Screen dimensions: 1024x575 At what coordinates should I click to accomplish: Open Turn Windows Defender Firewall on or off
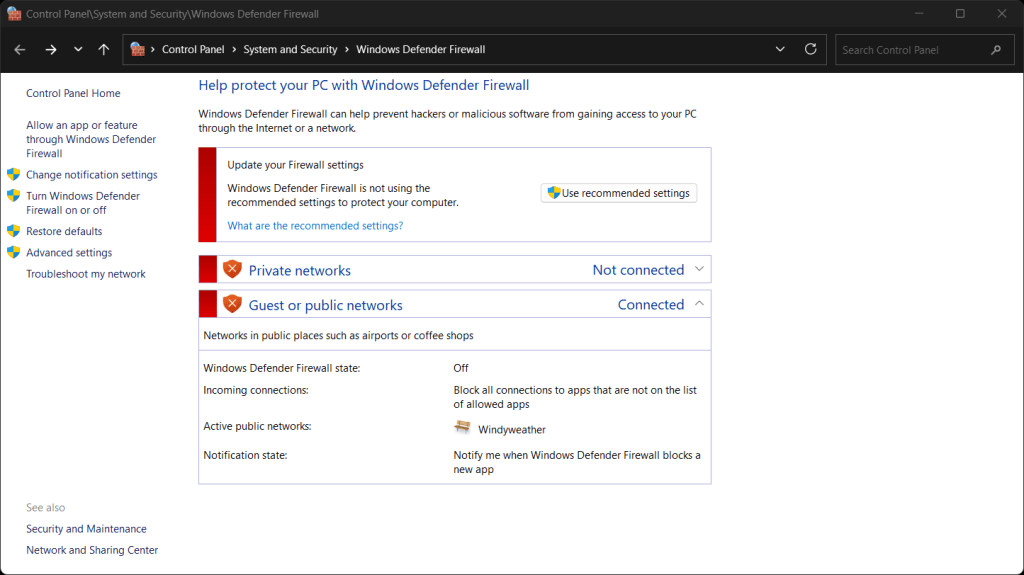click(83, 203)
